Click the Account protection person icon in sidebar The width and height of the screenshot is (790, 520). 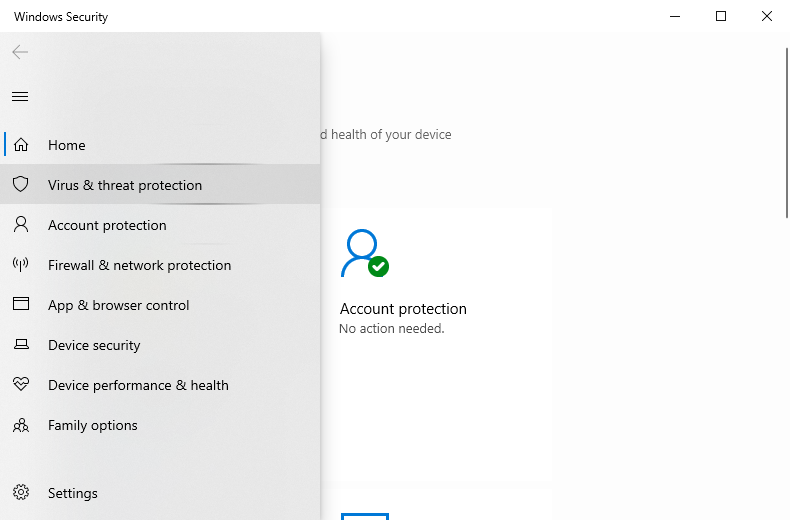tap(21, 224)
